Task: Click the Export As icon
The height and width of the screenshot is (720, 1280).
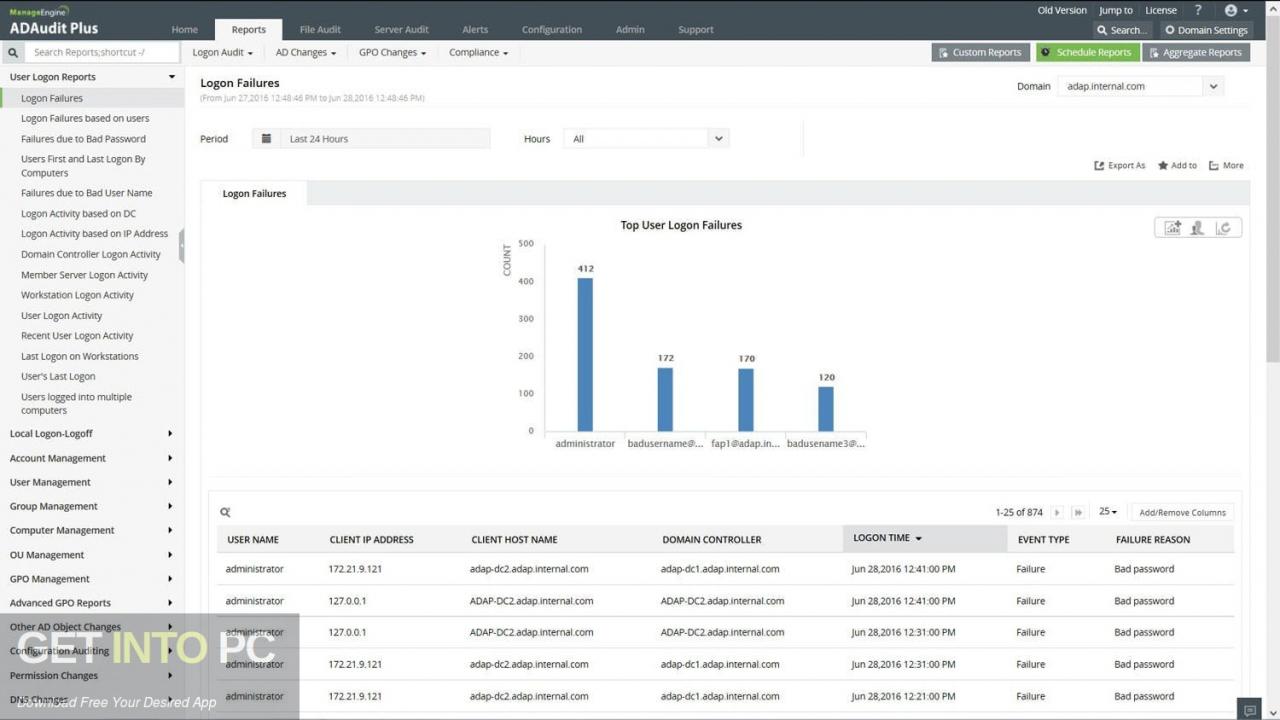Action: pyautogui.click(x=1099, y=166)
